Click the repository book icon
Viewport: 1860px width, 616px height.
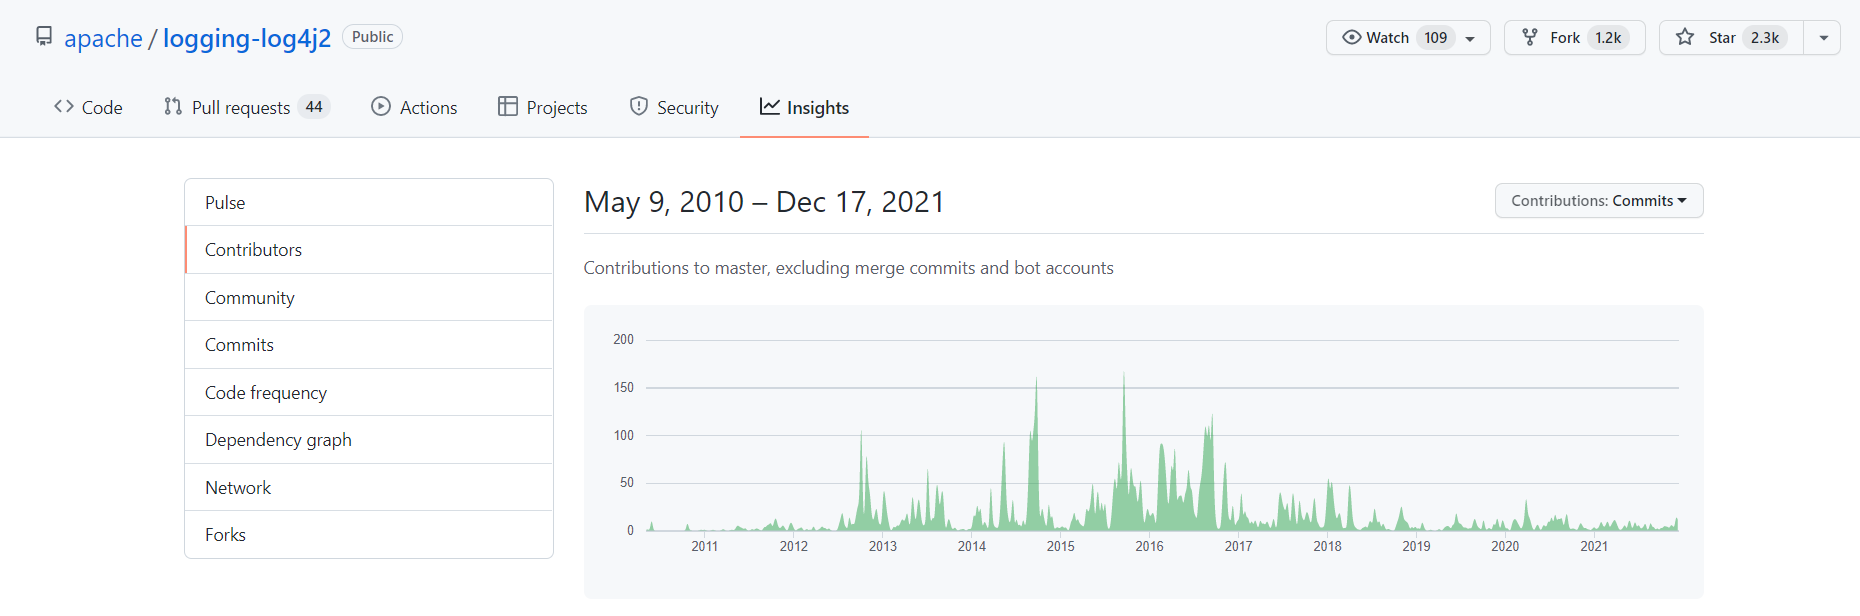point(44,37)
